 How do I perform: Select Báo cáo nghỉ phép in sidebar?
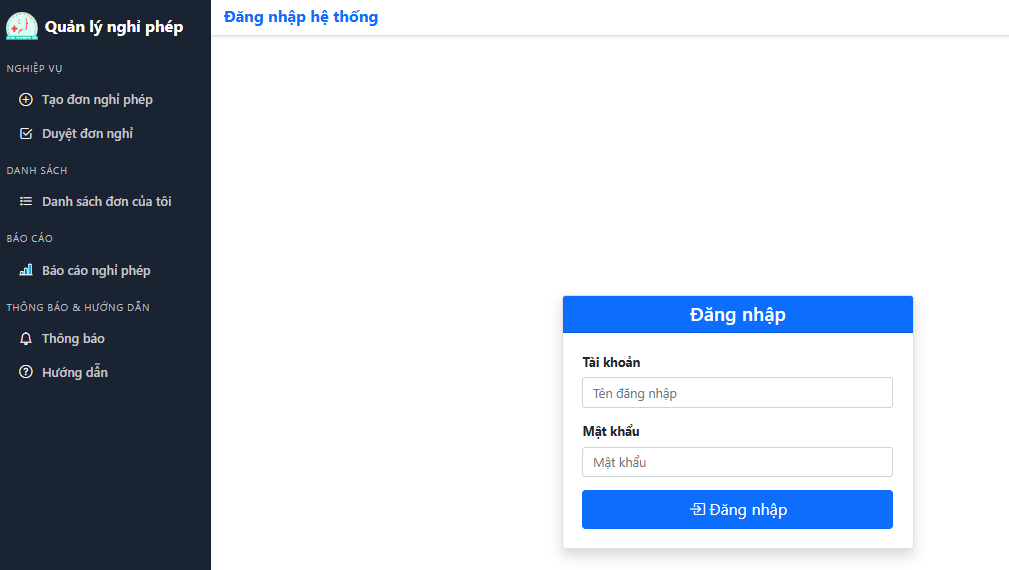click(96, 271)
